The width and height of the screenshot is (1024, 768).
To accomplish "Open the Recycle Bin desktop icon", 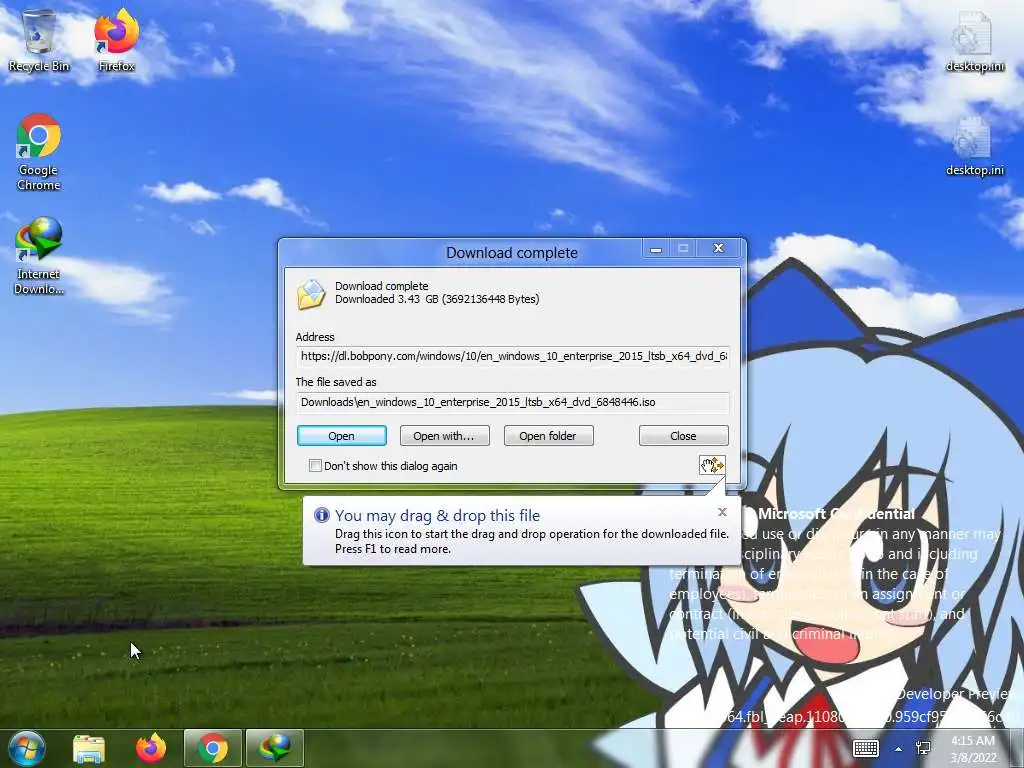I will [39, 40].
